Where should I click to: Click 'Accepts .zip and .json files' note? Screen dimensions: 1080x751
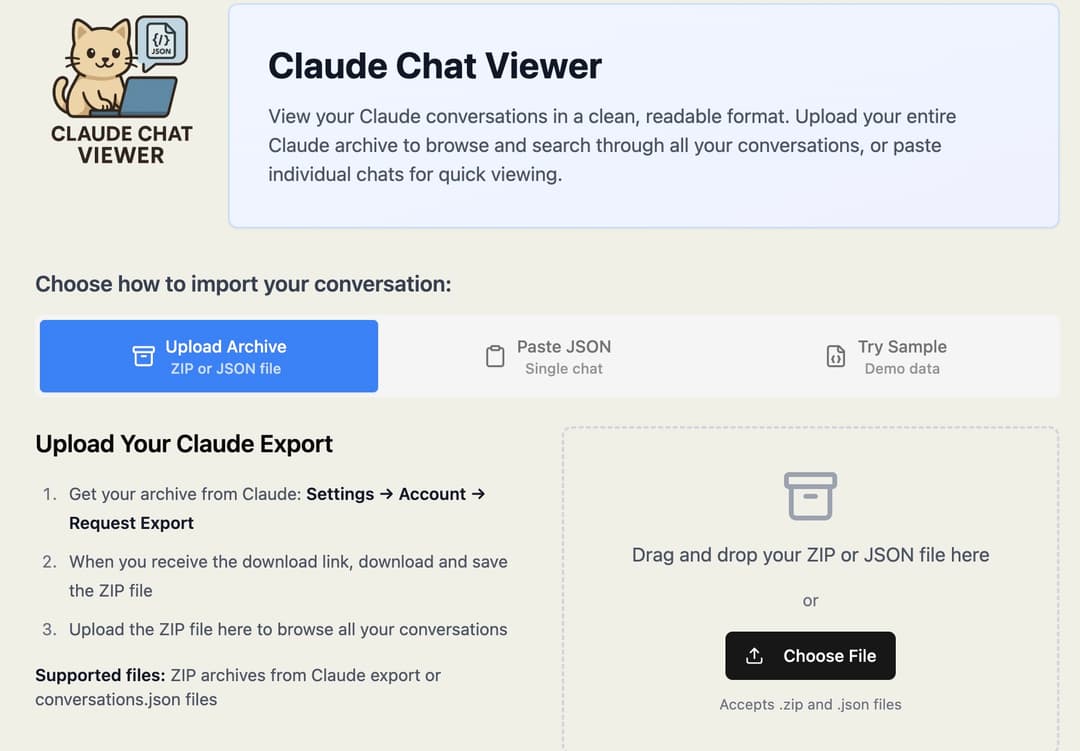[x=811, y=705]
